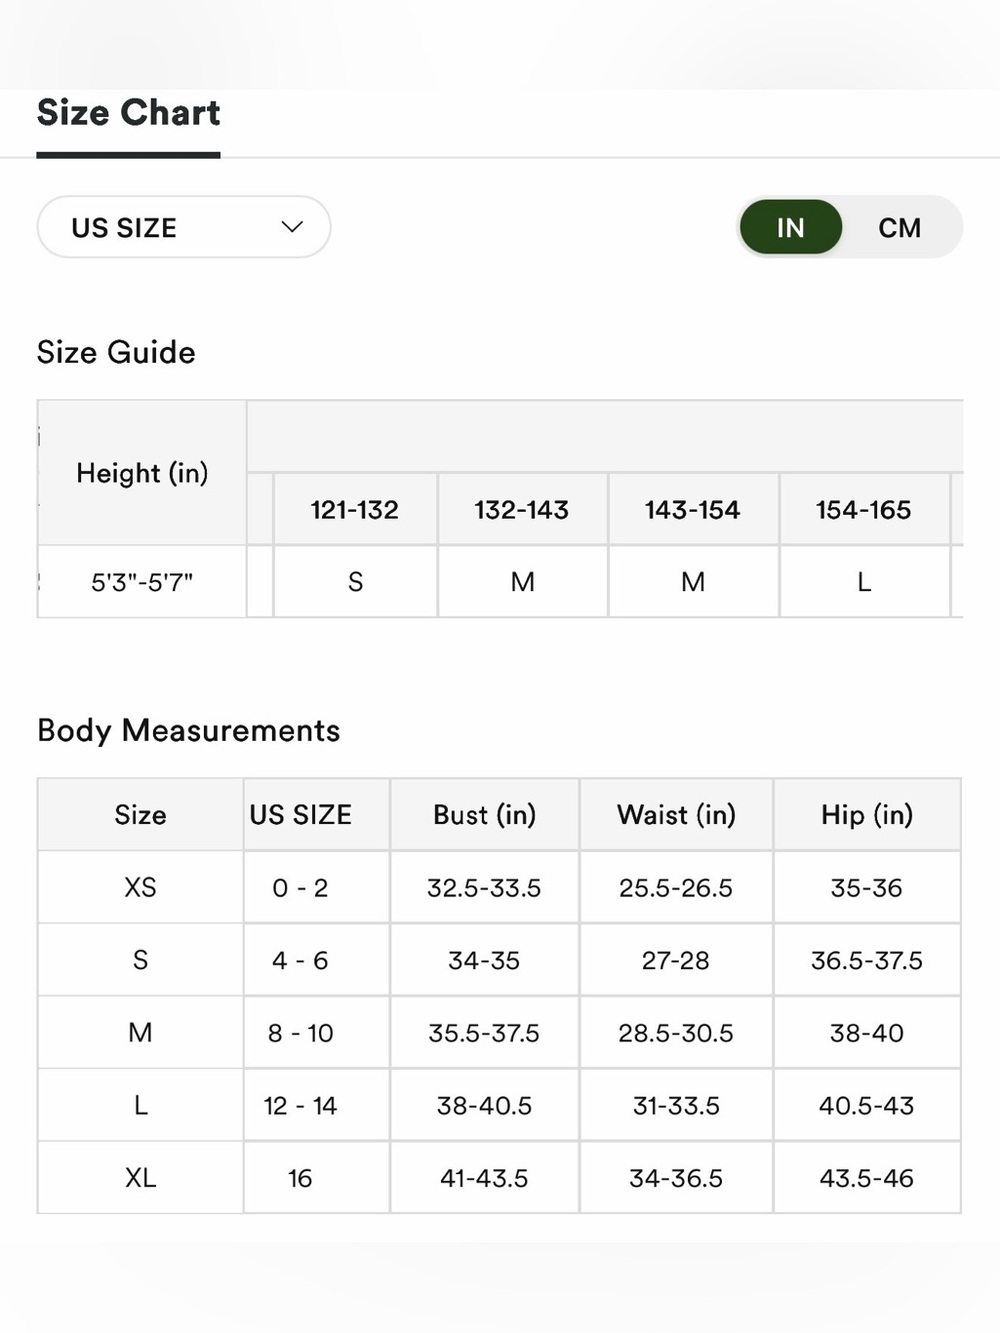Click the chevron arrow in US SIZE selector
This screenshot has height=1333, width=1000.
click(292, 227)
